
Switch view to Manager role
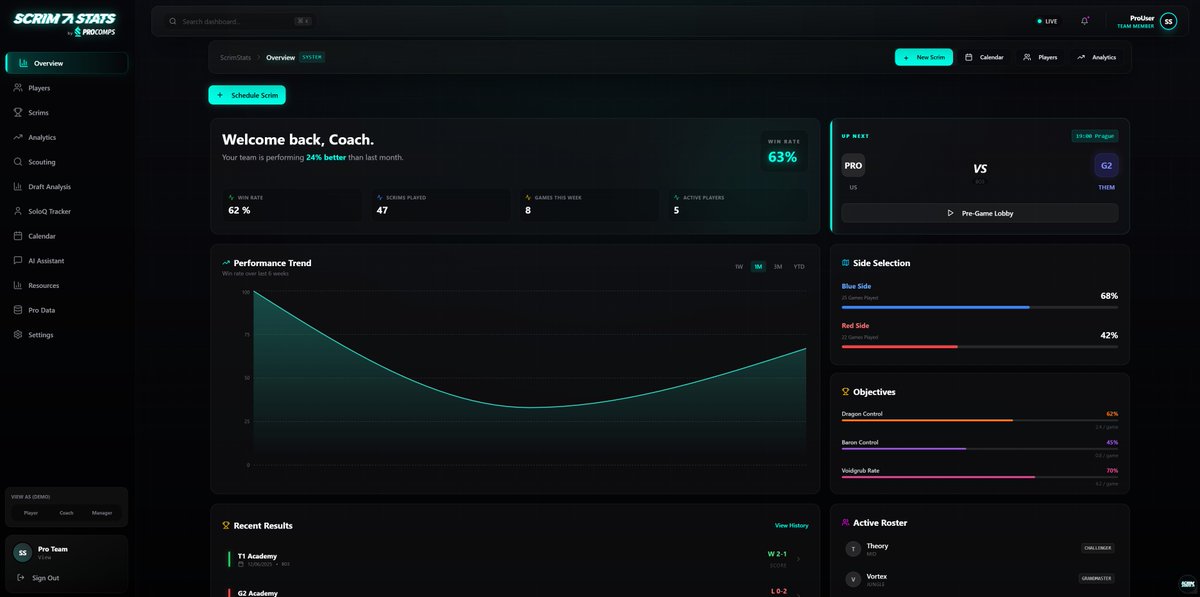102,512
